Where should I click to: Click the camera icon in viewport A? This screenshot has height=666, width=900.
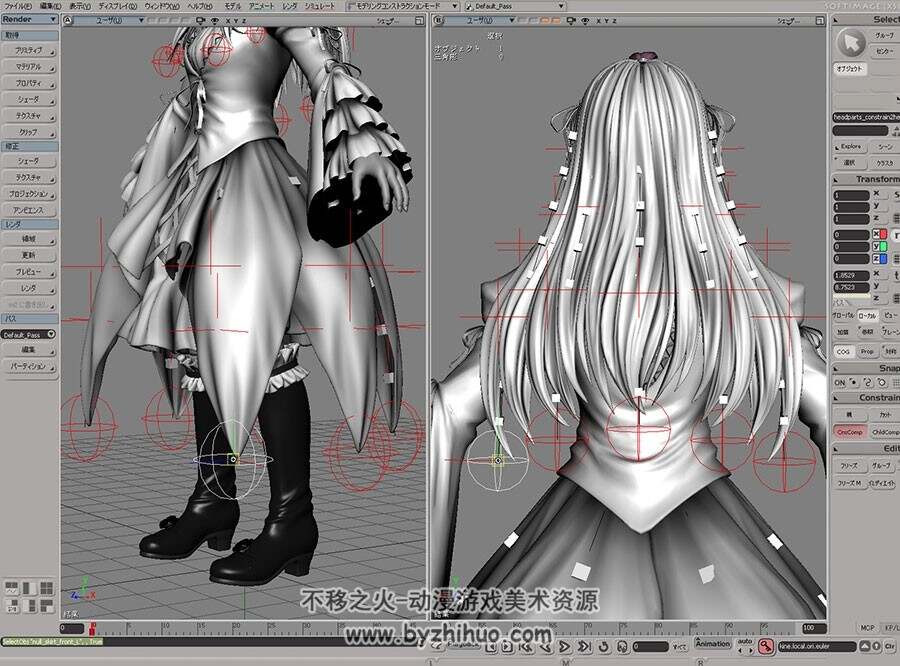[200, 20]
